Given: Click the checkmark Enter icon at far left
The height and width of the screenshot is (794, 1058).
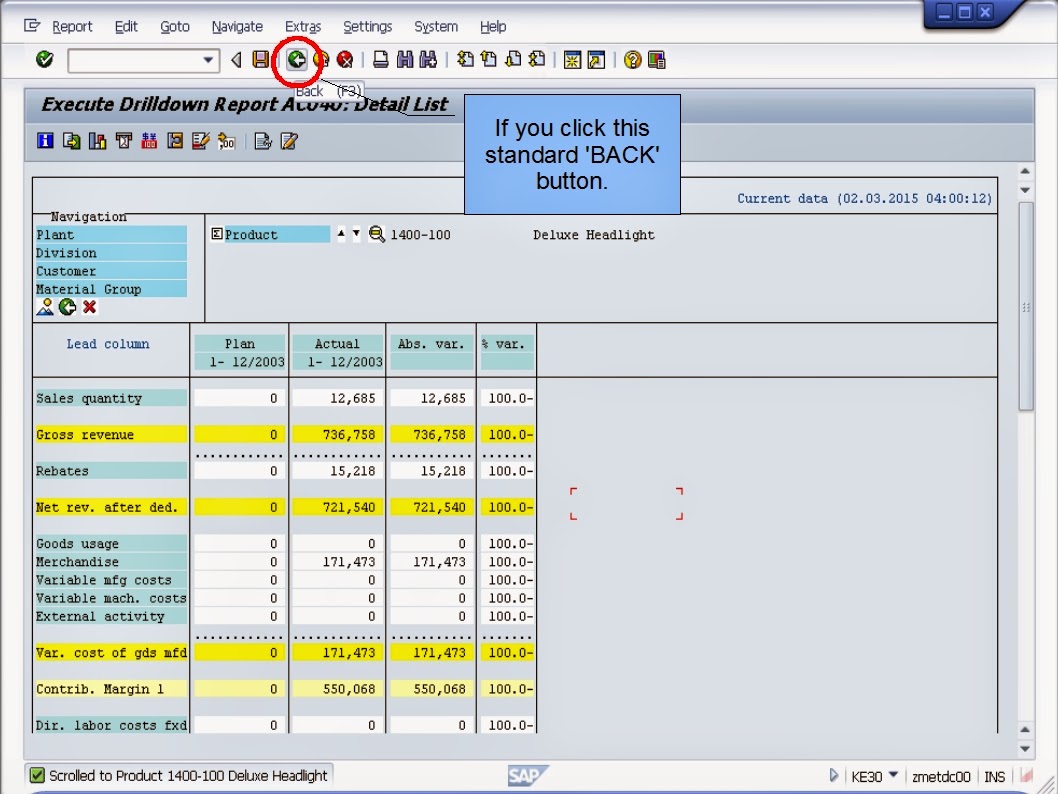Looking at the screenshot, I should (43, 59).
